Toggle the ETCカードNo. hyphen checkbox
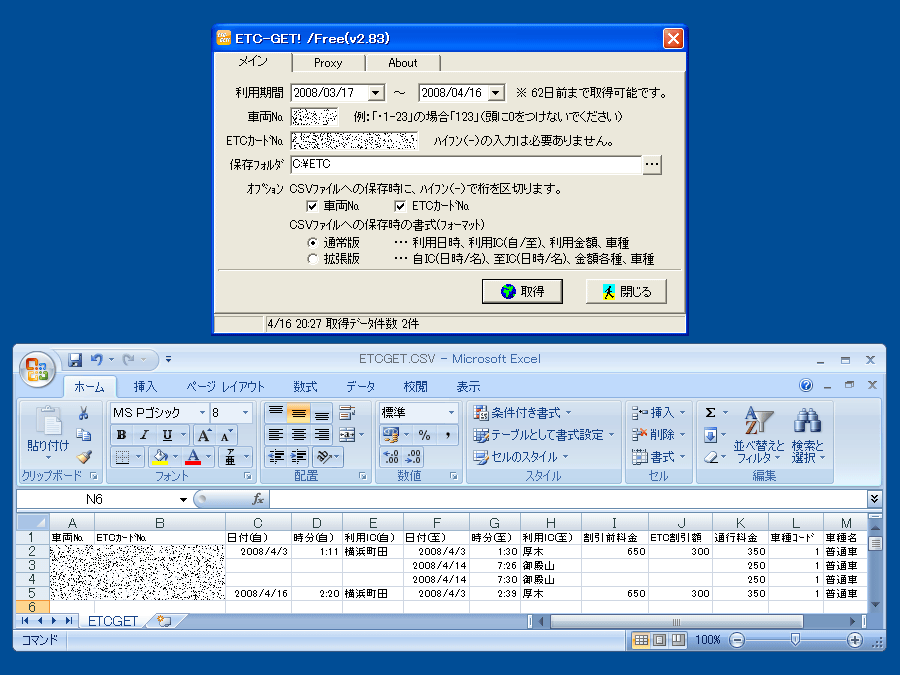Screen dimensions: 900x675 400,206
